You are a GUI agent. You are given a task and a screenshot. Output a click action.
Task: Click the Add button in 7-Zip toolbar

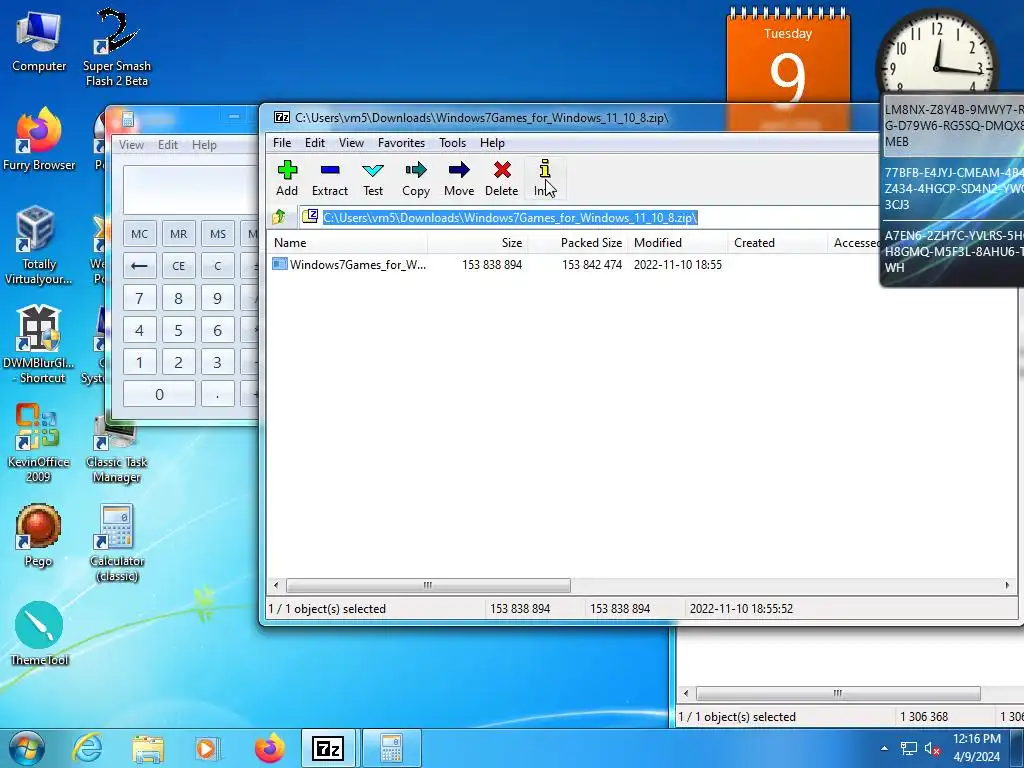pyautogui.click(x=287, y=178)
